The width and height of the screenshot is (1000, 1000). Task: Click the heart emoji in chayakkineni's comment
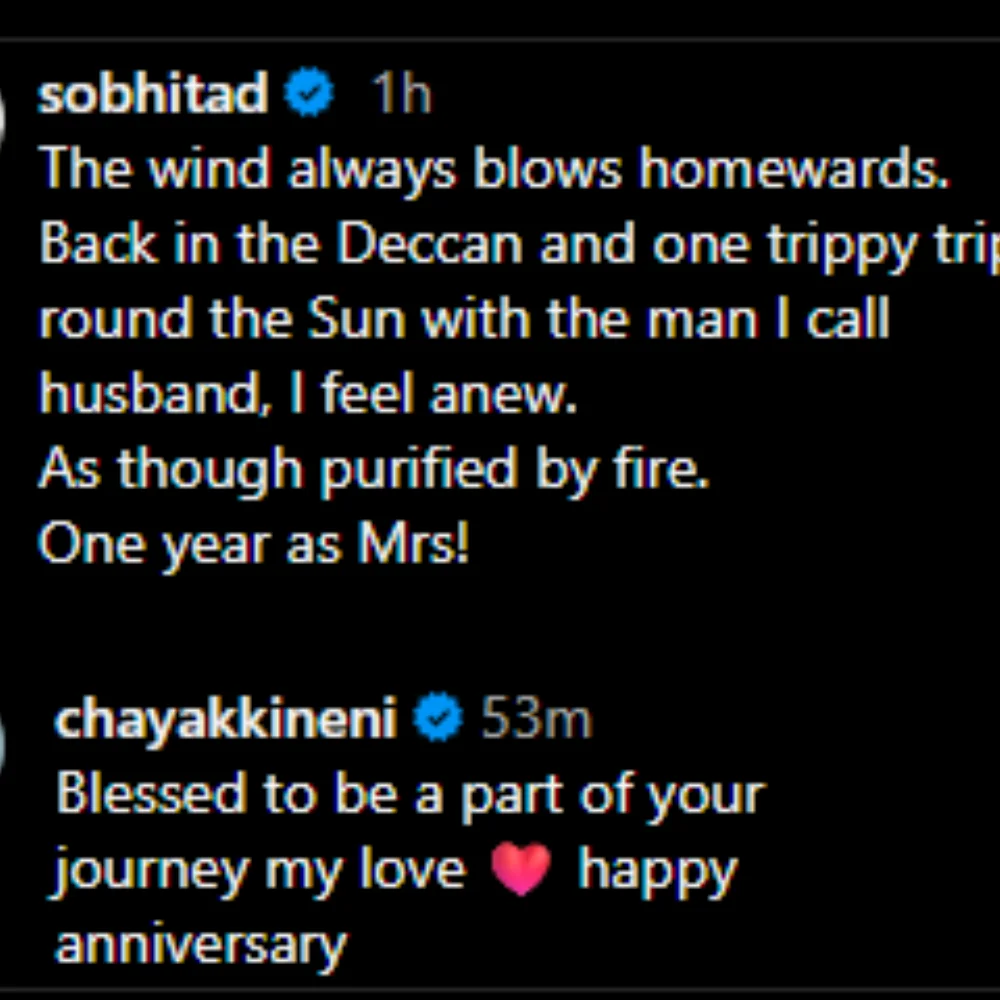point(521,869)
